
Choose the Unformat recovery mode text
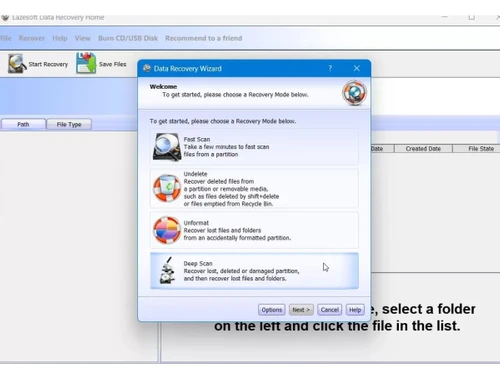point(237,230)
